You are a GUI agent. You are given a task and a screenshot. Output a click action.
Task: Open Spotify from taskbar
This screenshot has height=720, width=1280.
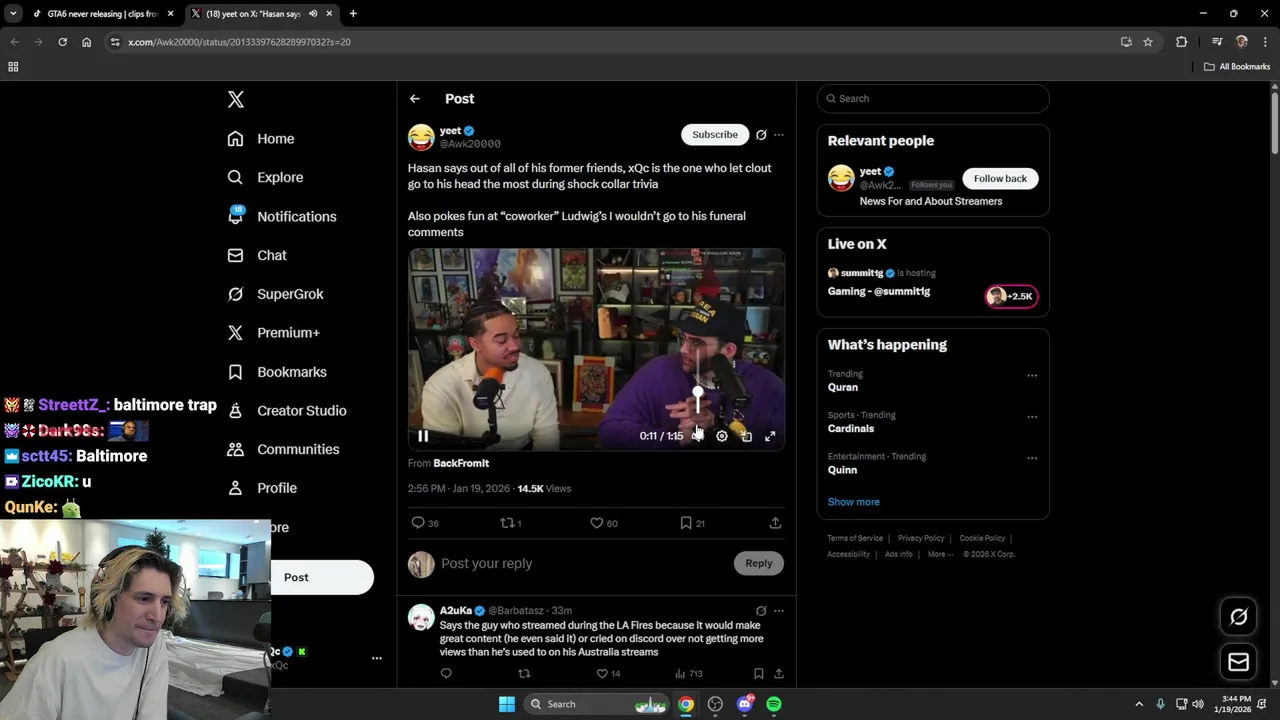point(774,704)
